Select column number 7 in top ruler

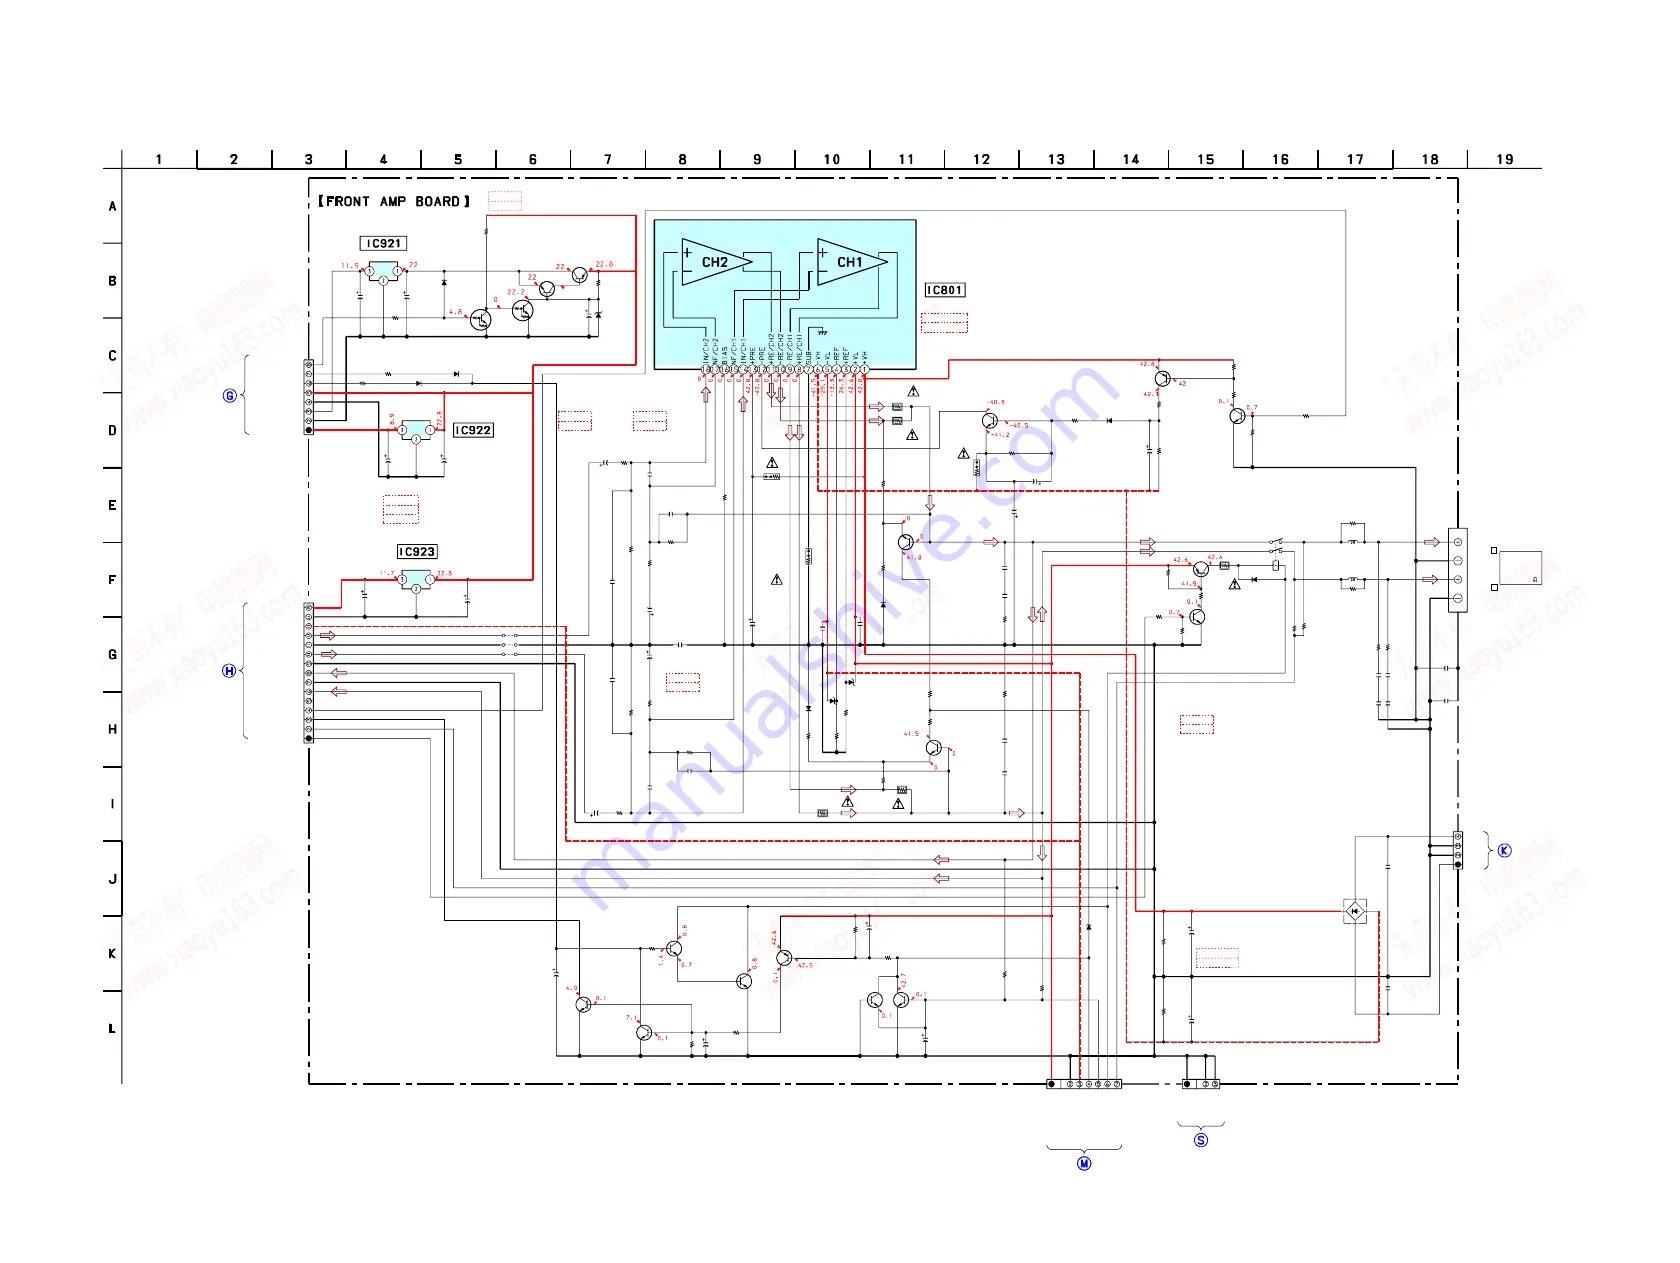(x=608, y=159)
